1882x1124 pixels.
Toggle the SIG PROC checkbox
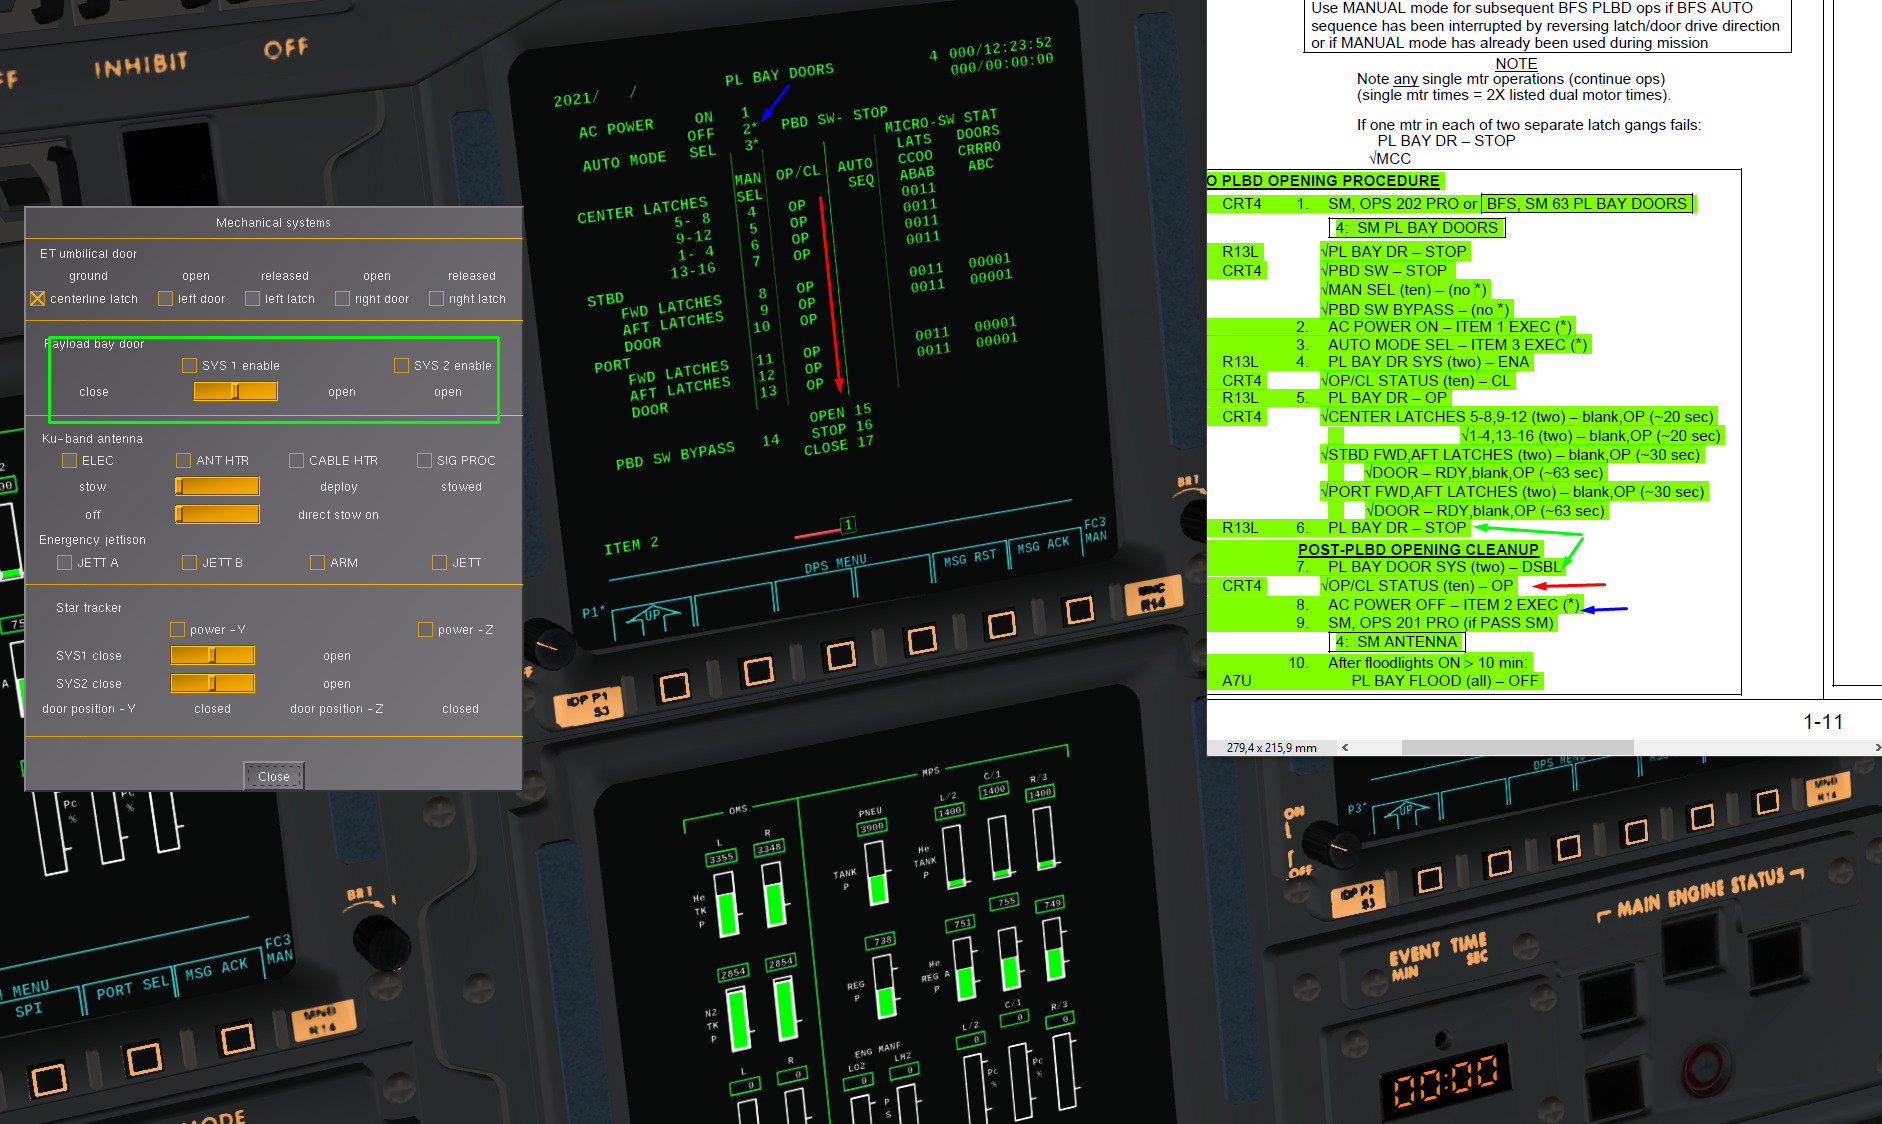[x=425, y=460]
